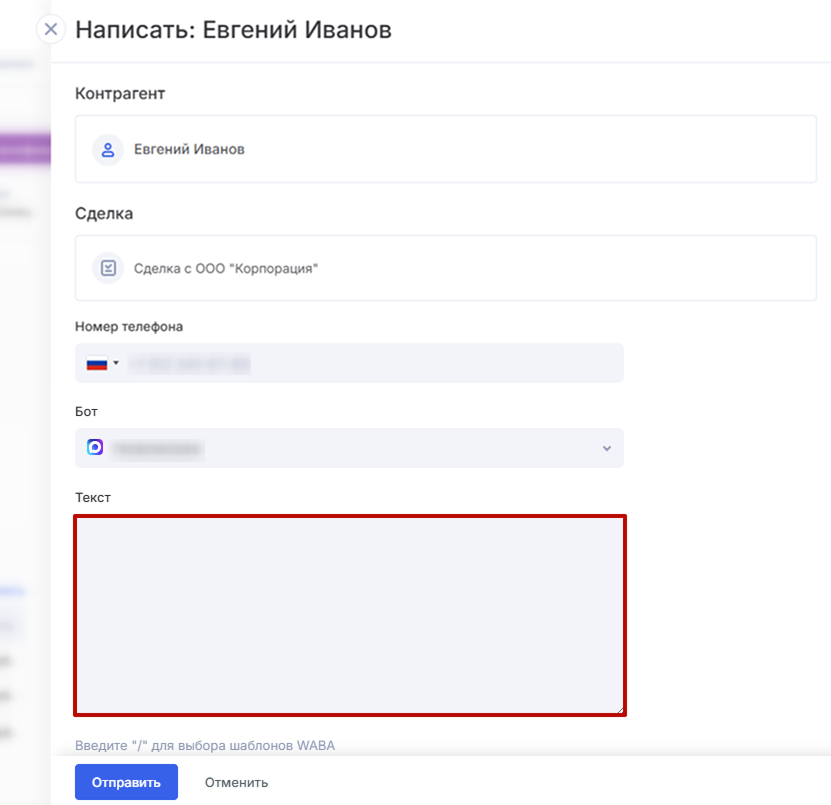Click the deal checklist icon
The height and width of the screenshot is (805, 831).
point(108,268)
